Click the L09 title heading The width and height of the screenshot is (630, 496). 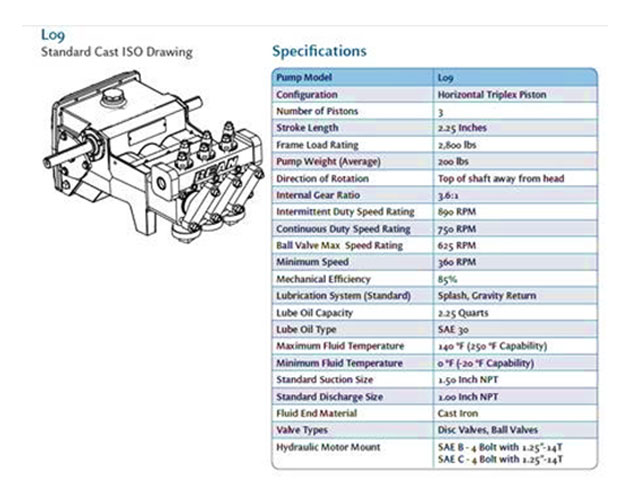(53, 35)
